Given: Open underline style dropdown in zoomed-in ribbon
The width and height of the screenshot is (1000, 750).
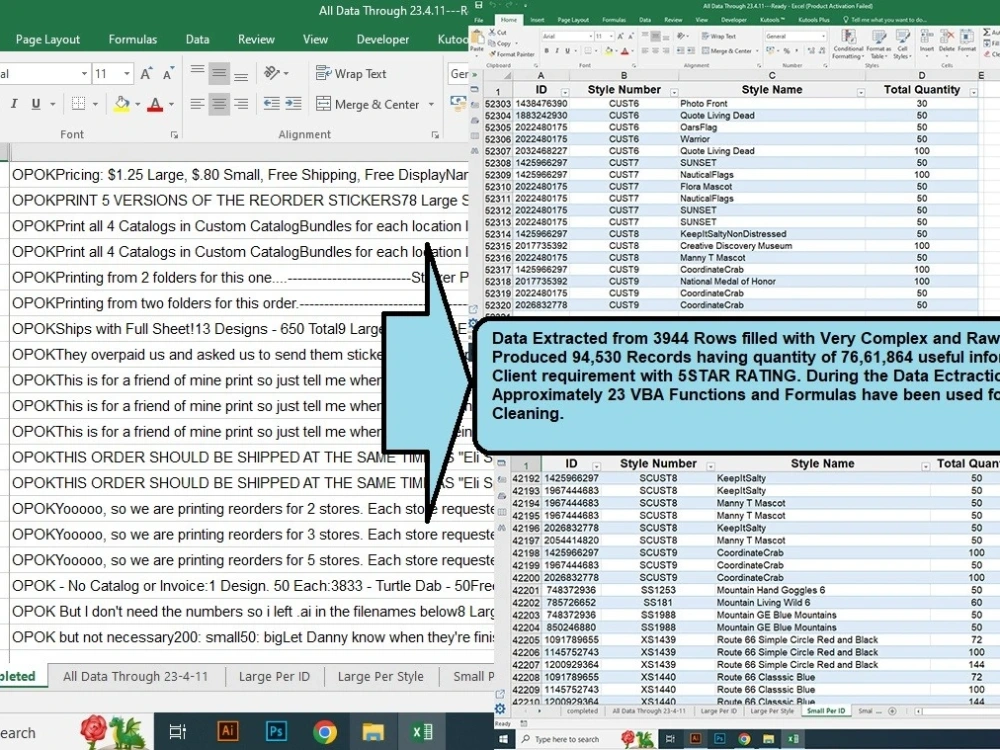Looking at the screenshot, I should [x=52, y=104].
